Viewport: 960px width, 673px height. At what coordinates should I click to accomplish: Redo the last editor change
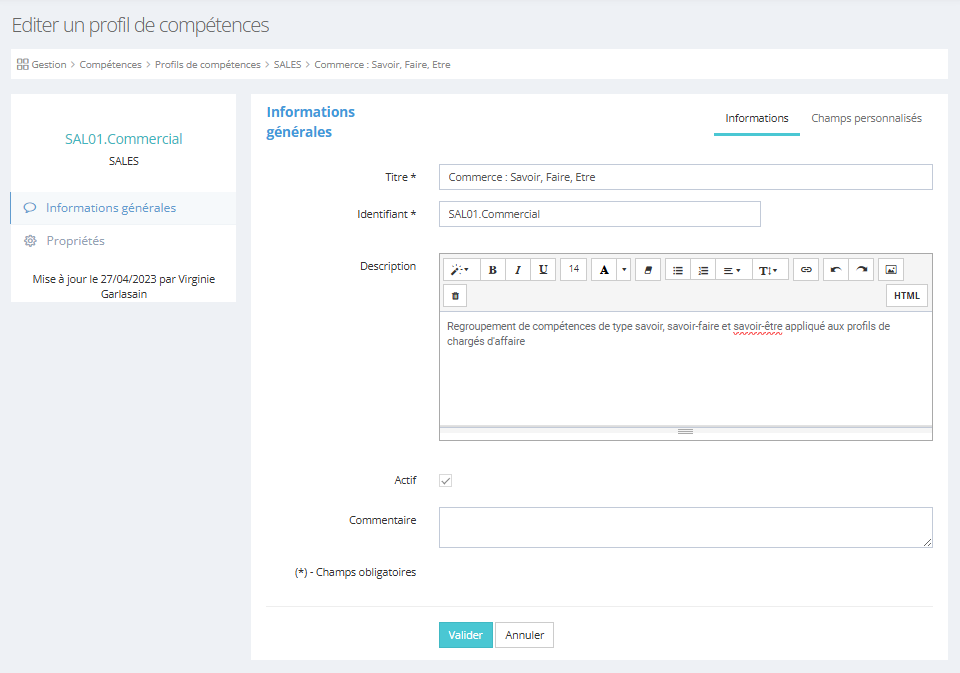point(861,270)
